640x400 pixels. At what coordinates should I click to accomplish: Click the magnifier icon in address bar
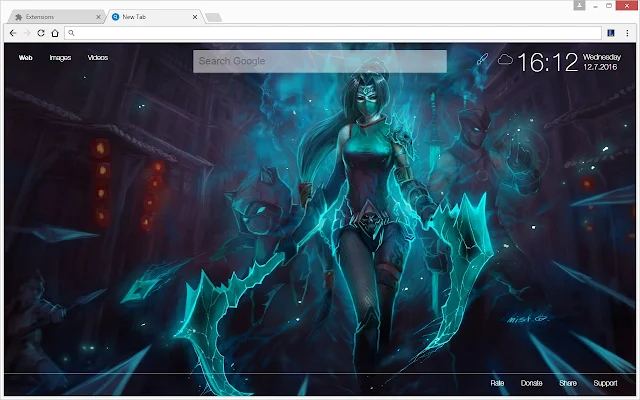pyautogui.click(x=71, y=33)
